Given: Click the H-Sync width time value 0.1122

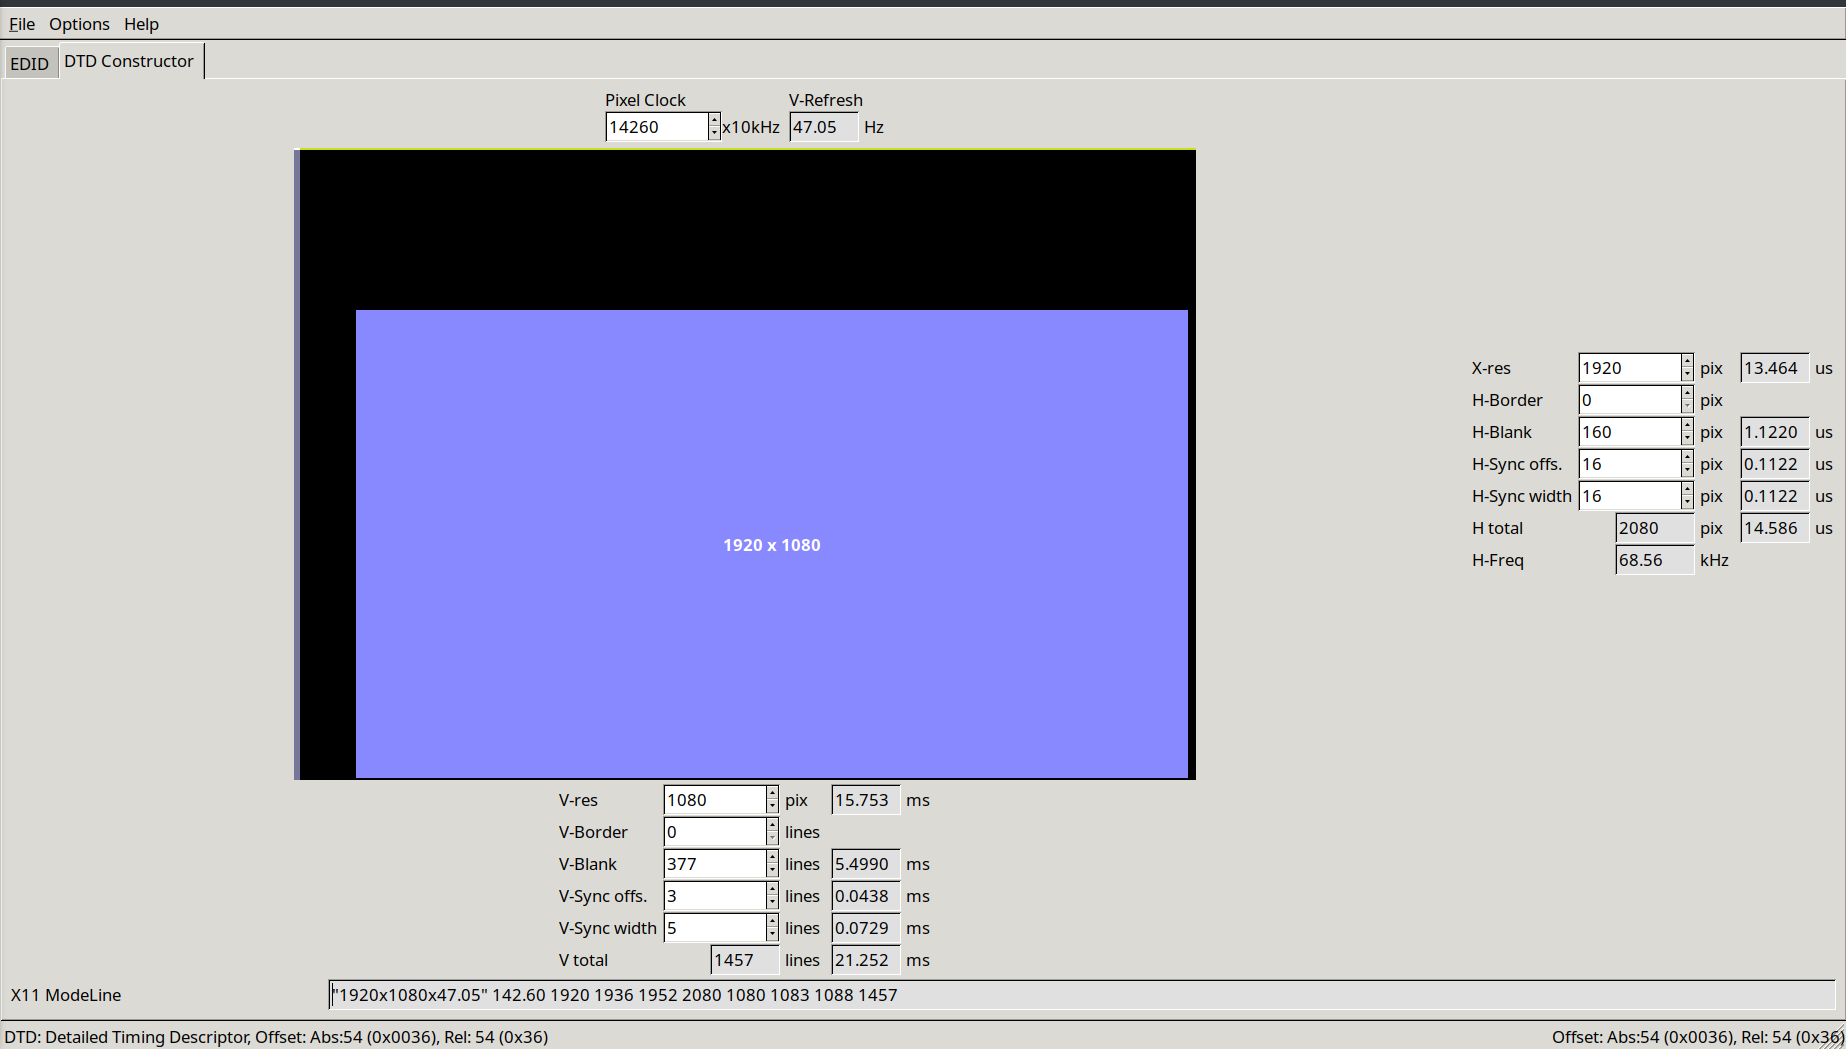Looking at the screenshot, I should tap(1775, 496).
